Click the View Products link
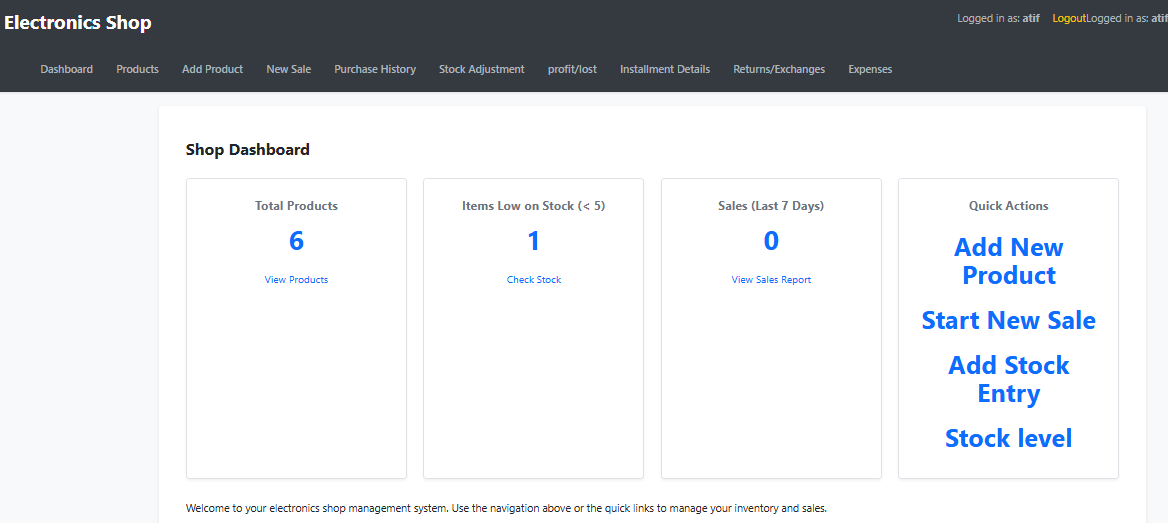1168x523 pixels. pyautogui.click(x=296, y=280)
